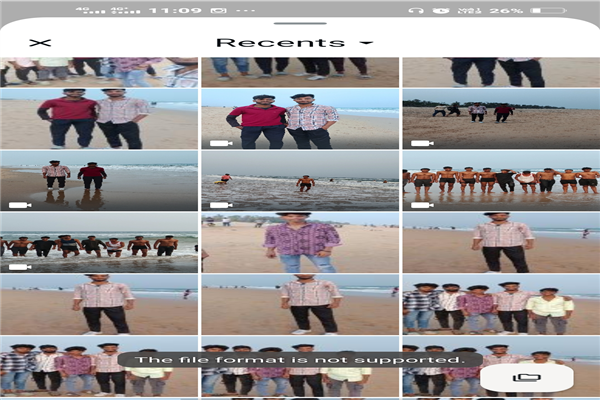Viewport: 600px width, 400px height.
Task: Open the video of two men in second column
Action: [299, 119]
